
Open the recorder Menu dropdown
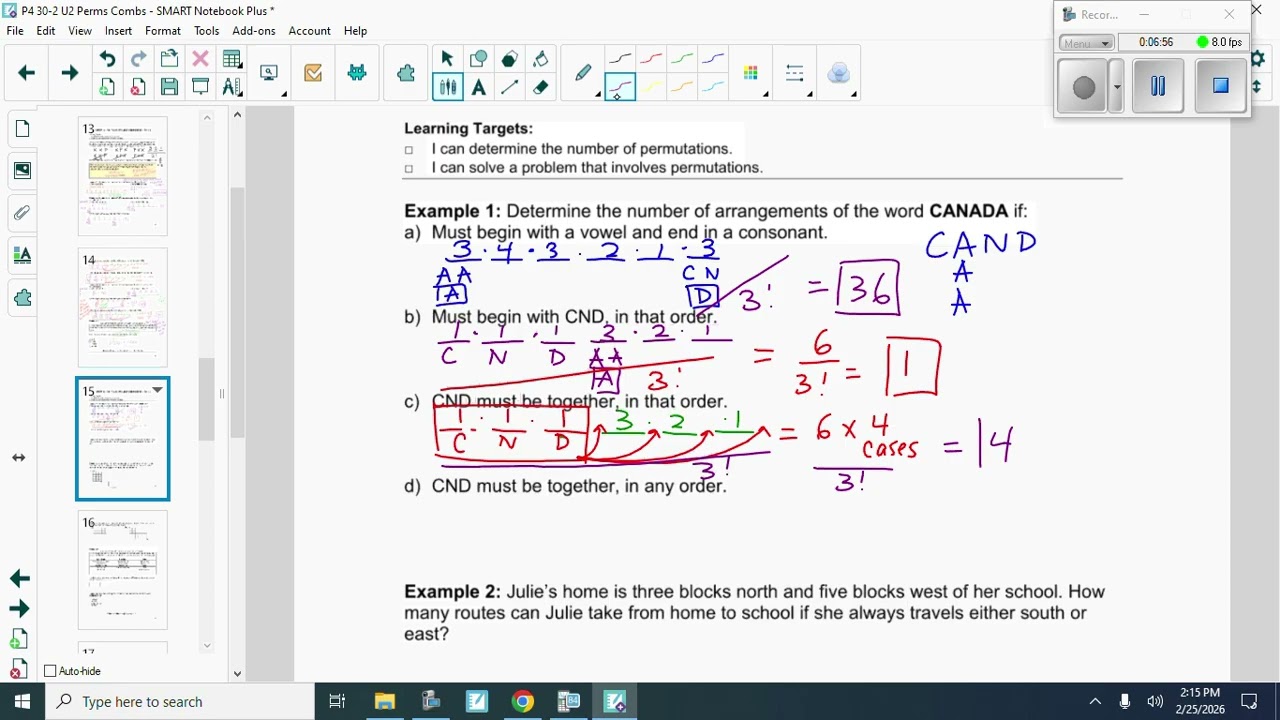pos(1087,43)
